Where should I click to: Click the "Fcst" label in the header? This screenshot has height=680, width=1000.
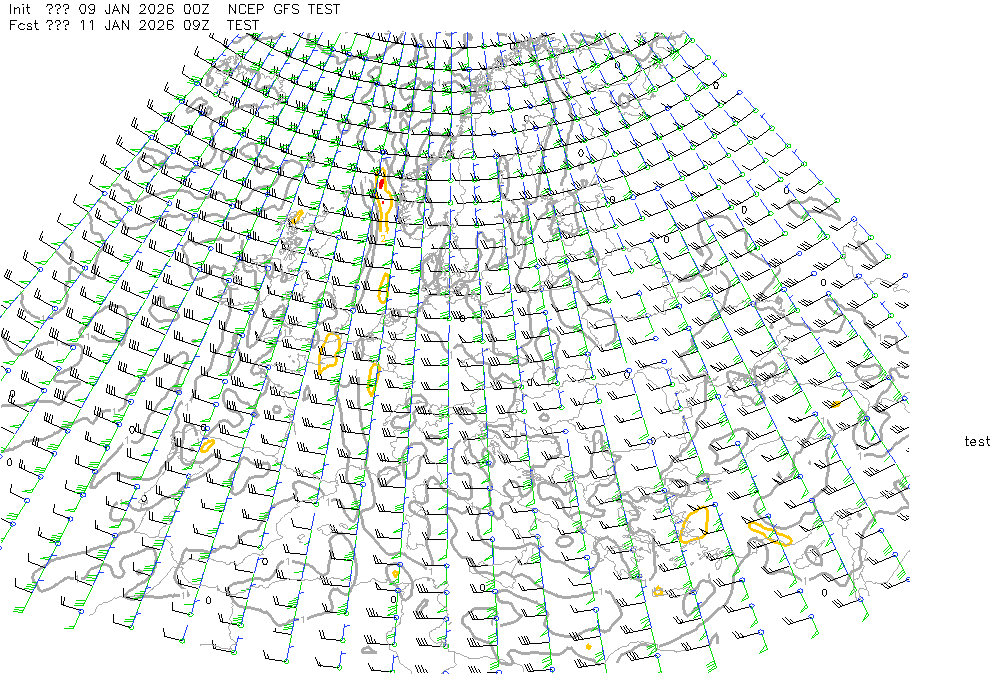22,25
